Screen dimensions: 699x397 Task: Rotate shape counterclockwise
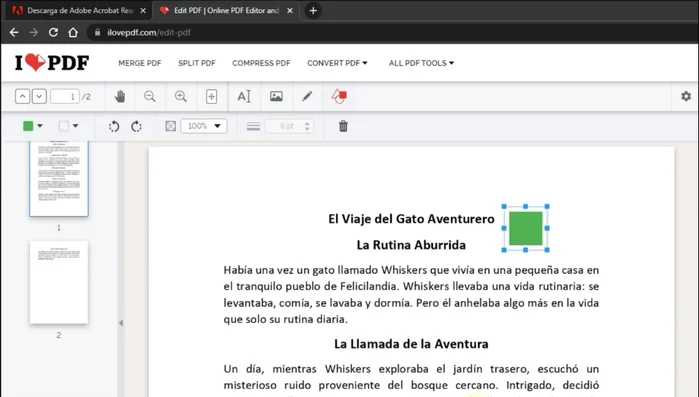(x=114, y=126)
